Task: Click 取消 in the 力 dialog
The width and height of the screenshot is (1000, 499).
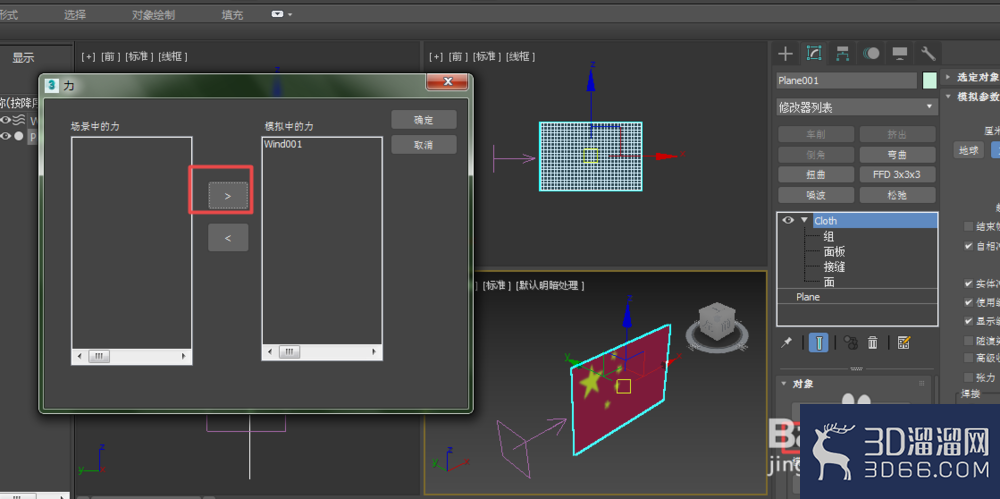Action: coord(423,145)
